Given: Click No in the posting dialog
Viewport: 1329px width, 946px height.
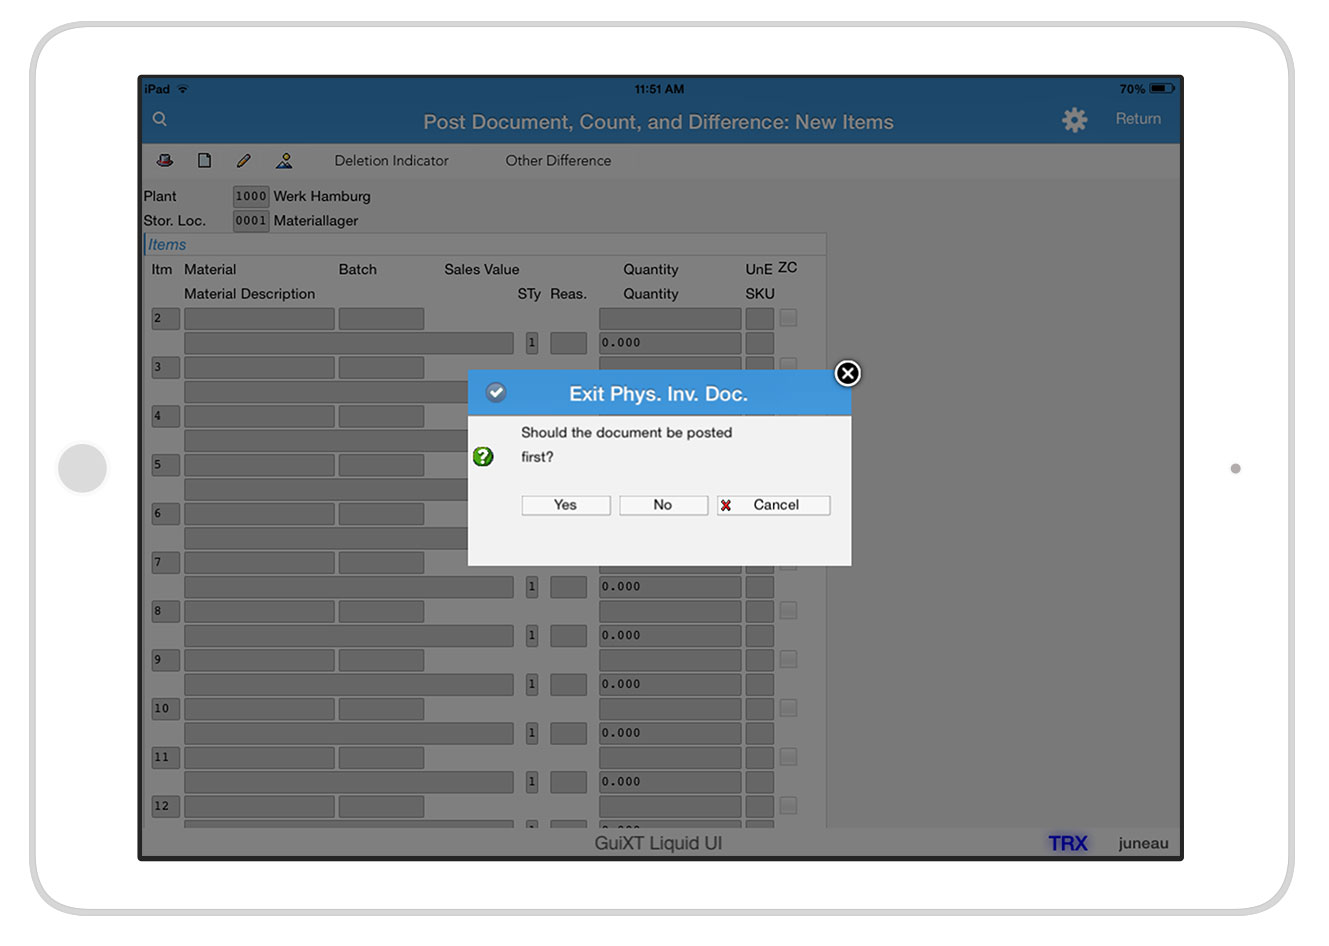Looking at the screenshot, I should coord(663,505).
